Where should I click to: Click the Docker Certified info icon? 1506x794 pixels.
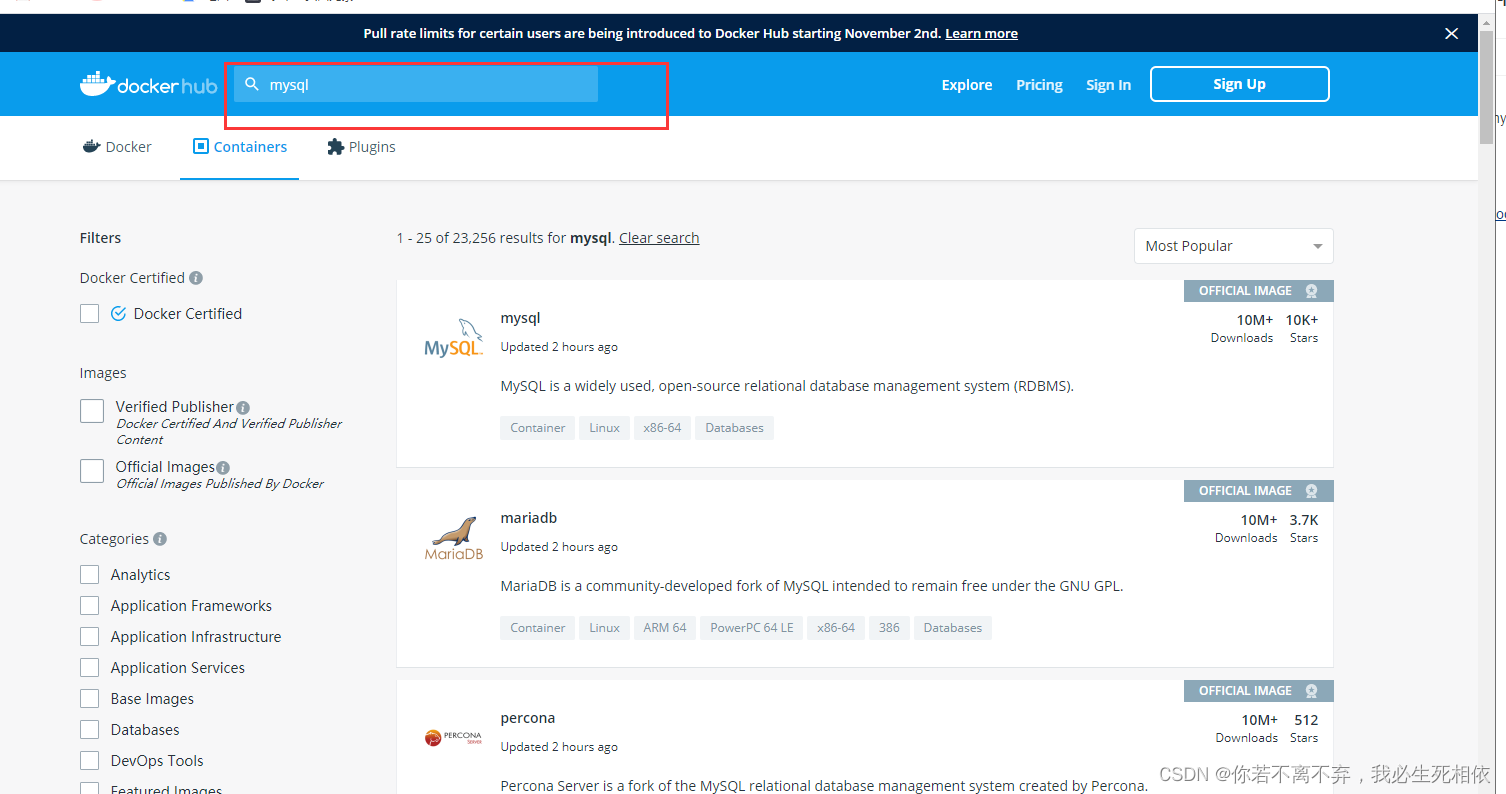(196, 278)
